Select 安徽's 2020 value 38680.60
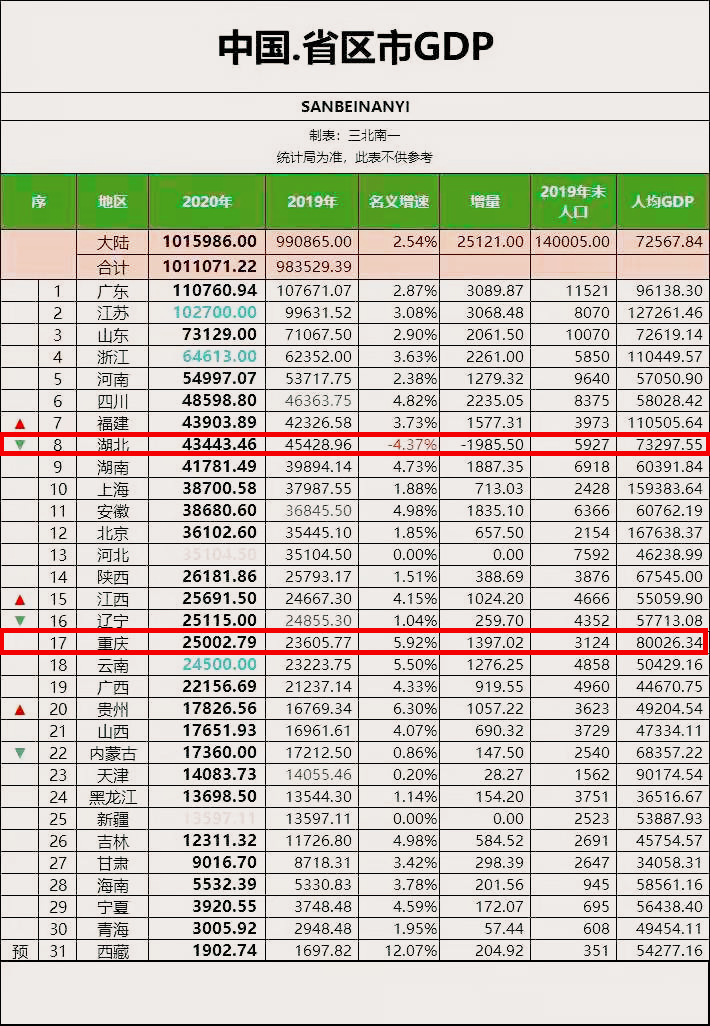Image resolution: width=710 pixels, height=1026 pixels. coord(219,510)
